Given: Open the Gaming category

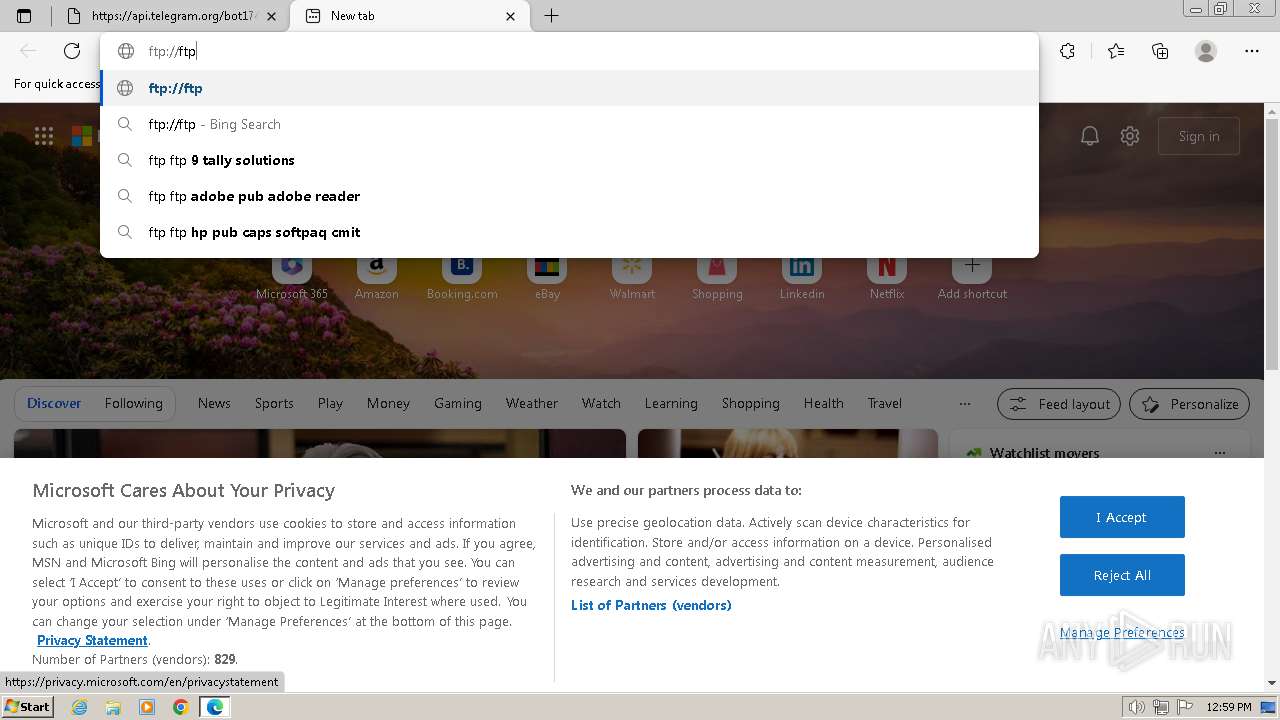Looking at the screenshot, I should (x=458, y=403).
